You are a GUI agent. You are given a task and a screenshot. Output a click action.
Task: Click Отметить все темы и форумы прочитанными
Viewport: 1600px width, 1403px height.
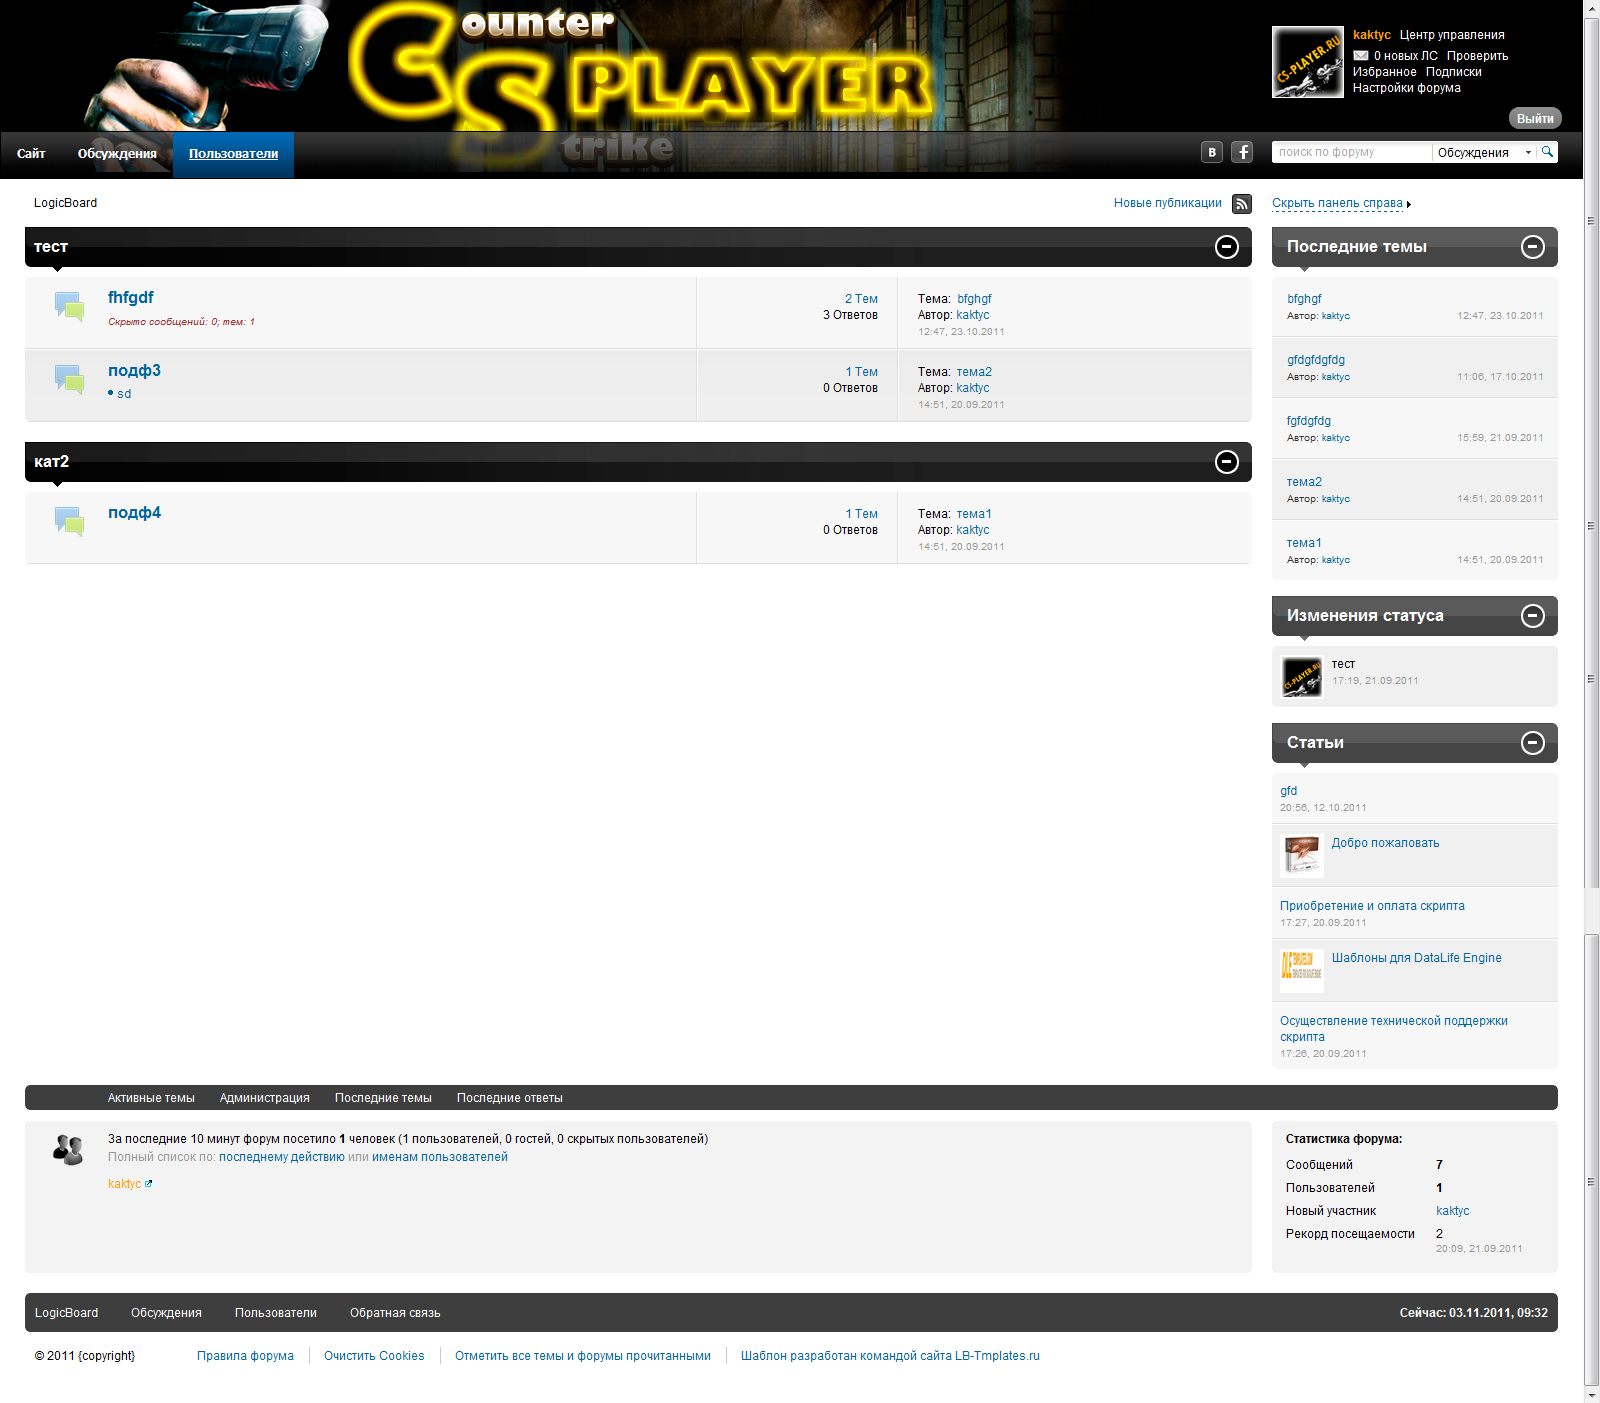[583, 1356]
